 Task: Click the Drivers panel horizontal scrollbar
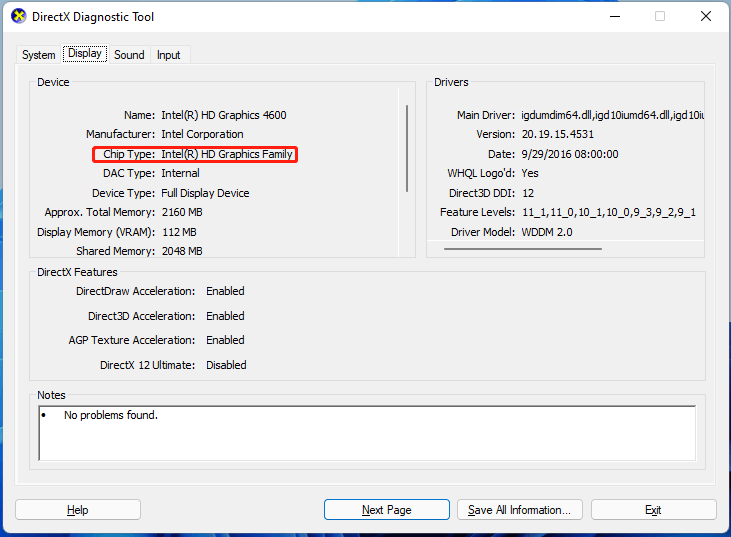523,249
